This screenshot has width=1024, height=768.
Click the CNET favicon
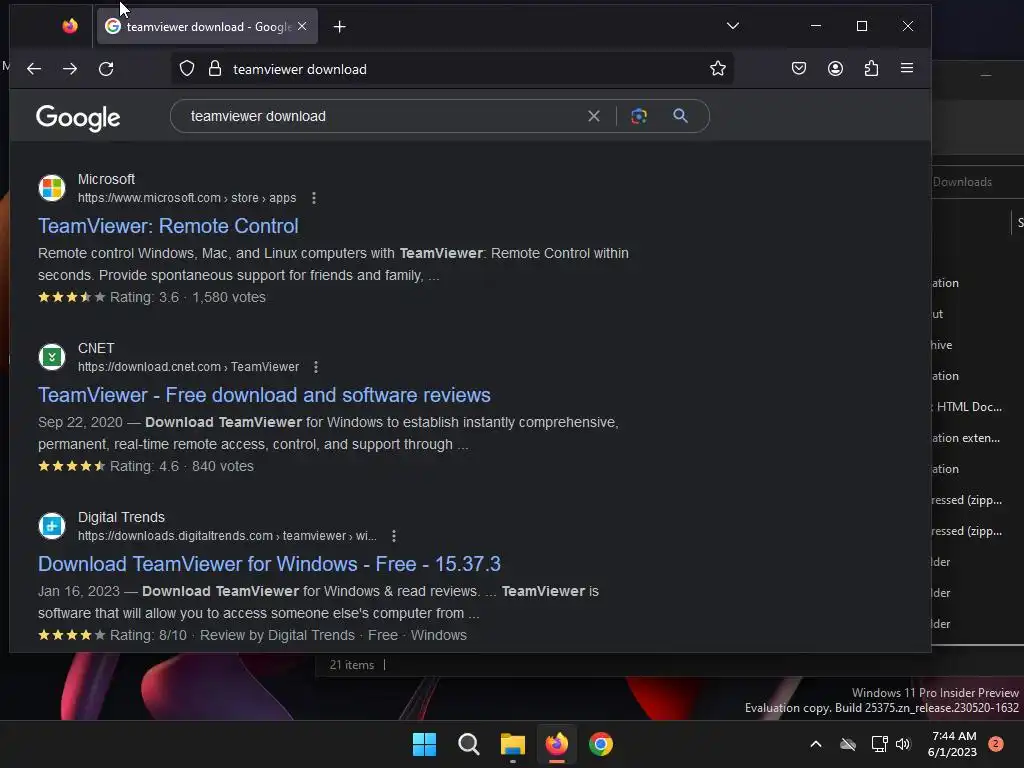52,357
